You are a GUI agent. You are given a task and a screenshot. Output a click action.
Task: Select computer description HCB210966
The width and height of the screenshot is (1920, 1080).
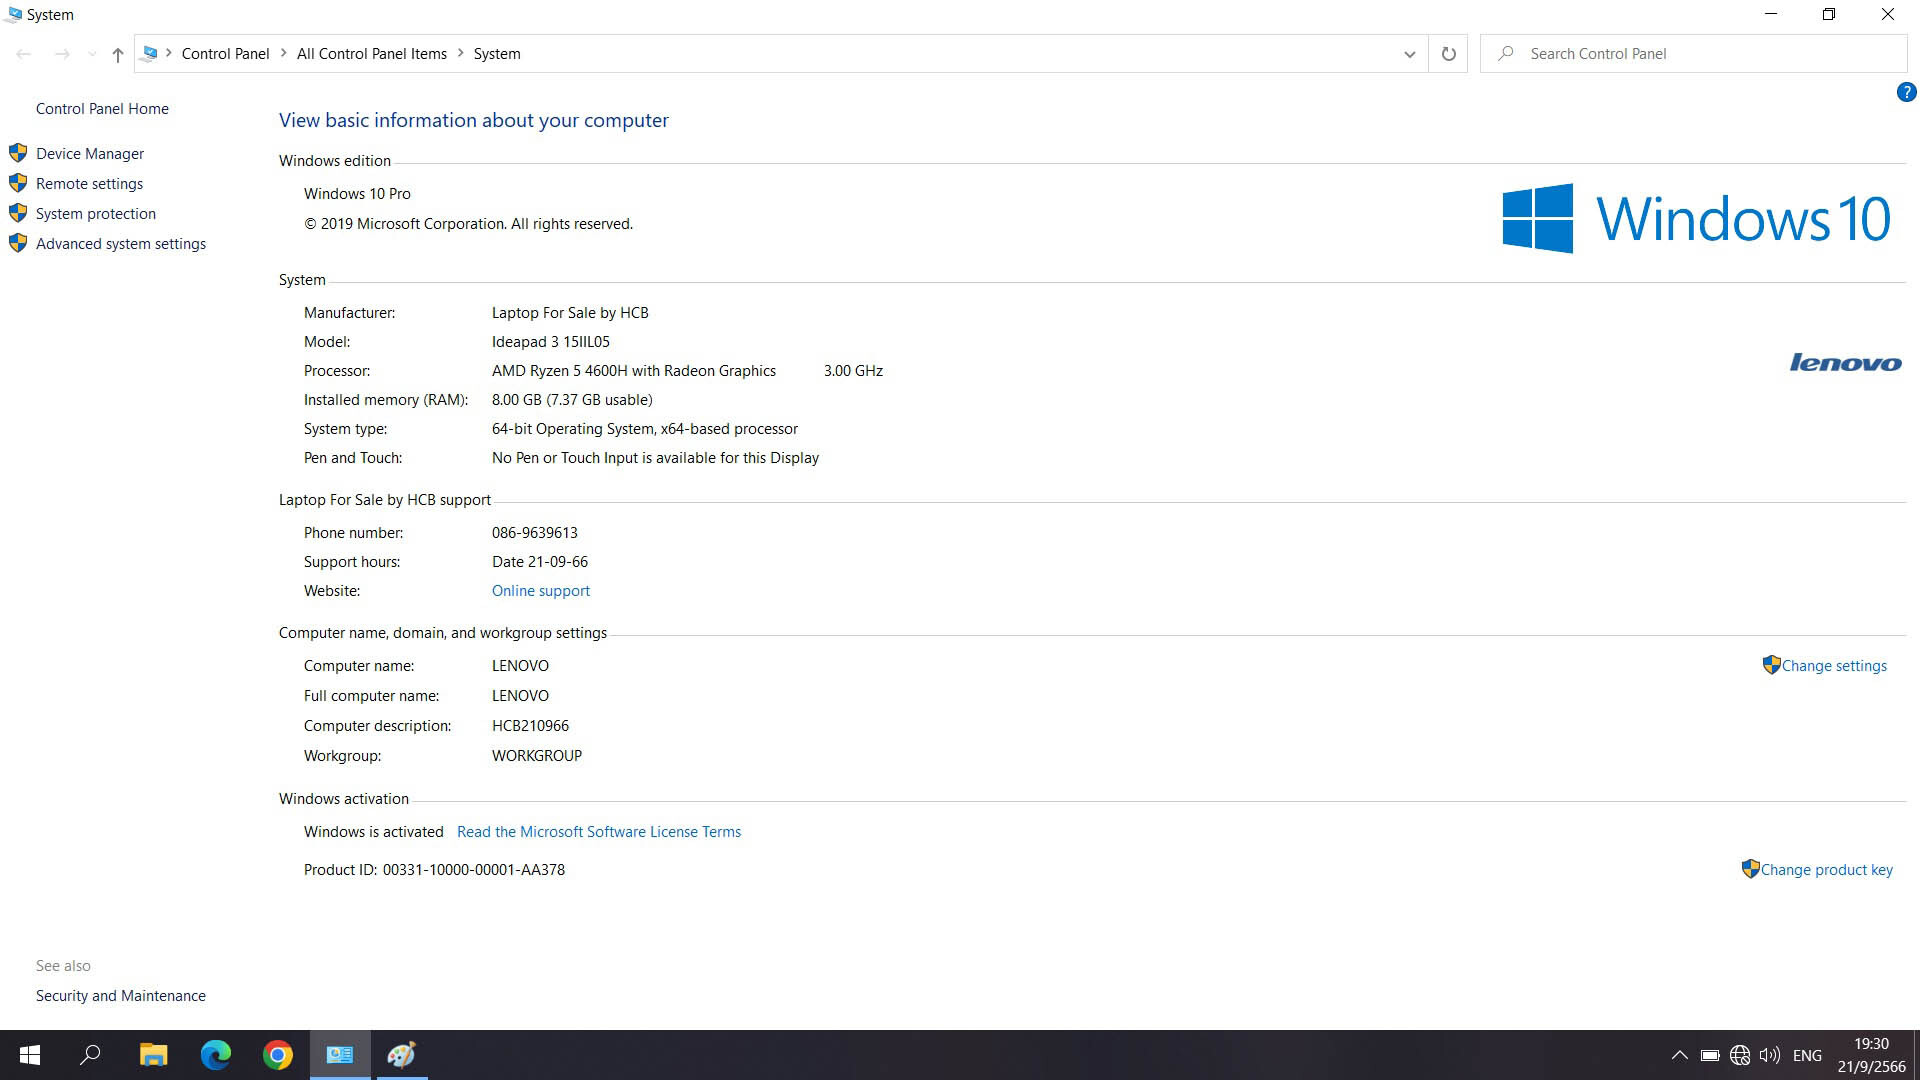pyautogui.click(x=530, y=726)
